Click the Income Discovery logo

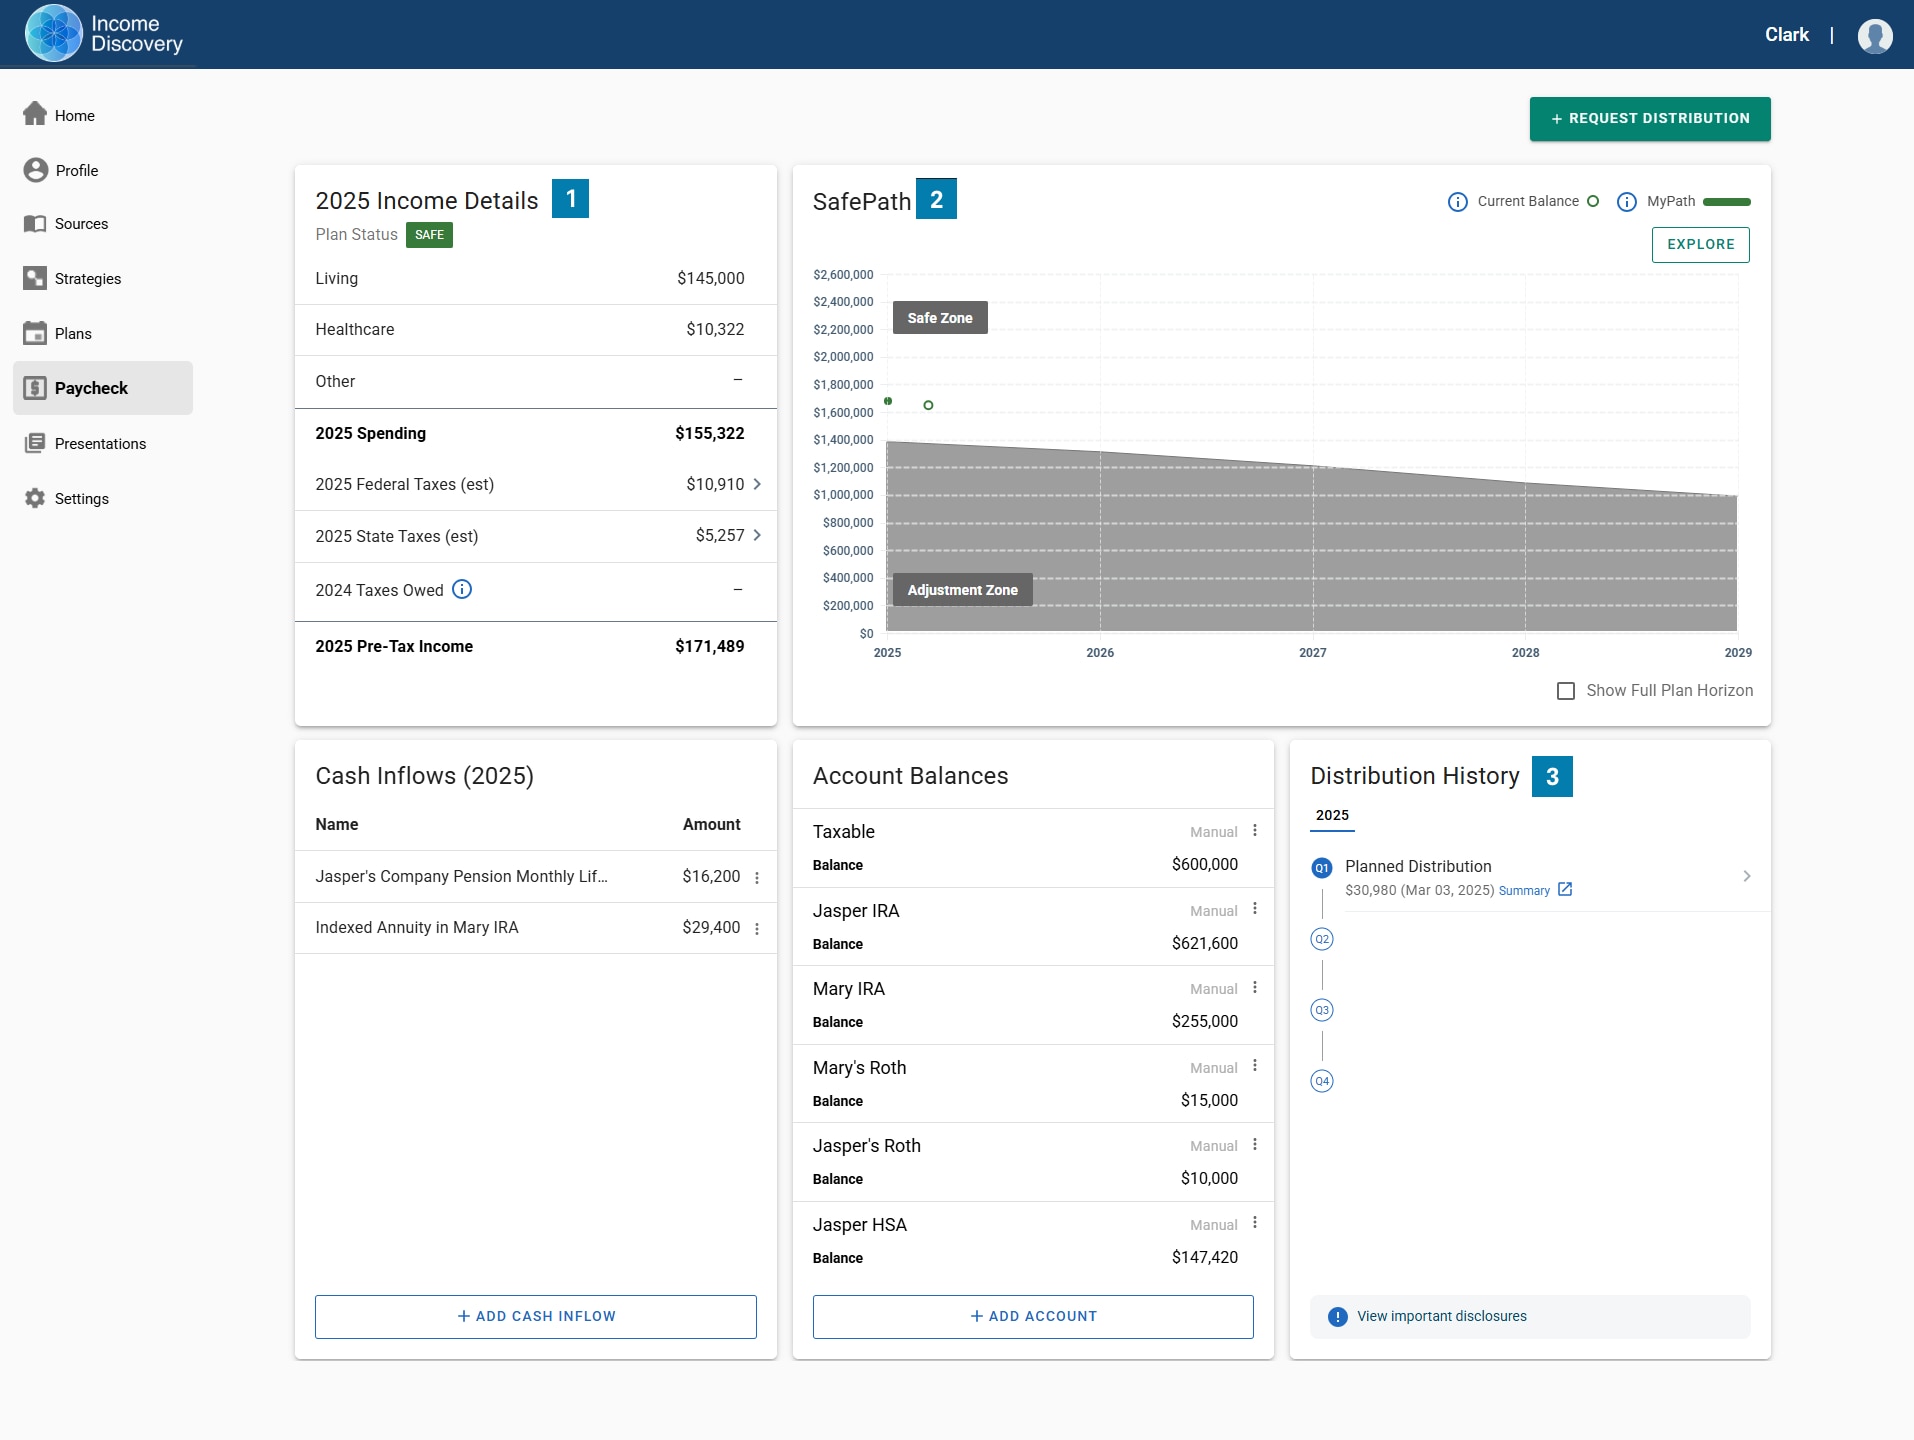tap(104, 34)
